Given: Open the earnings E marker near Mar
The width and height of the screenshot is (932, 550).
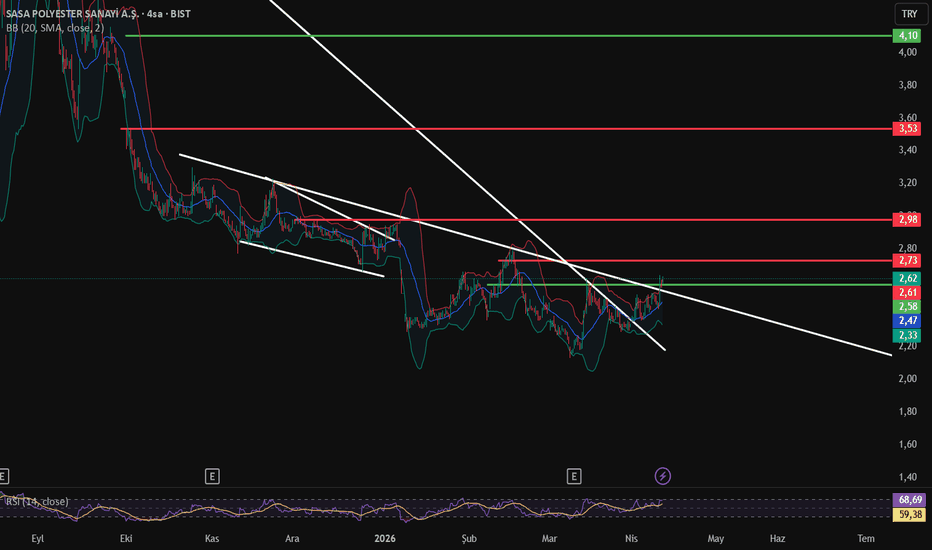Looking at the screenshot, I should coord(574,476).
